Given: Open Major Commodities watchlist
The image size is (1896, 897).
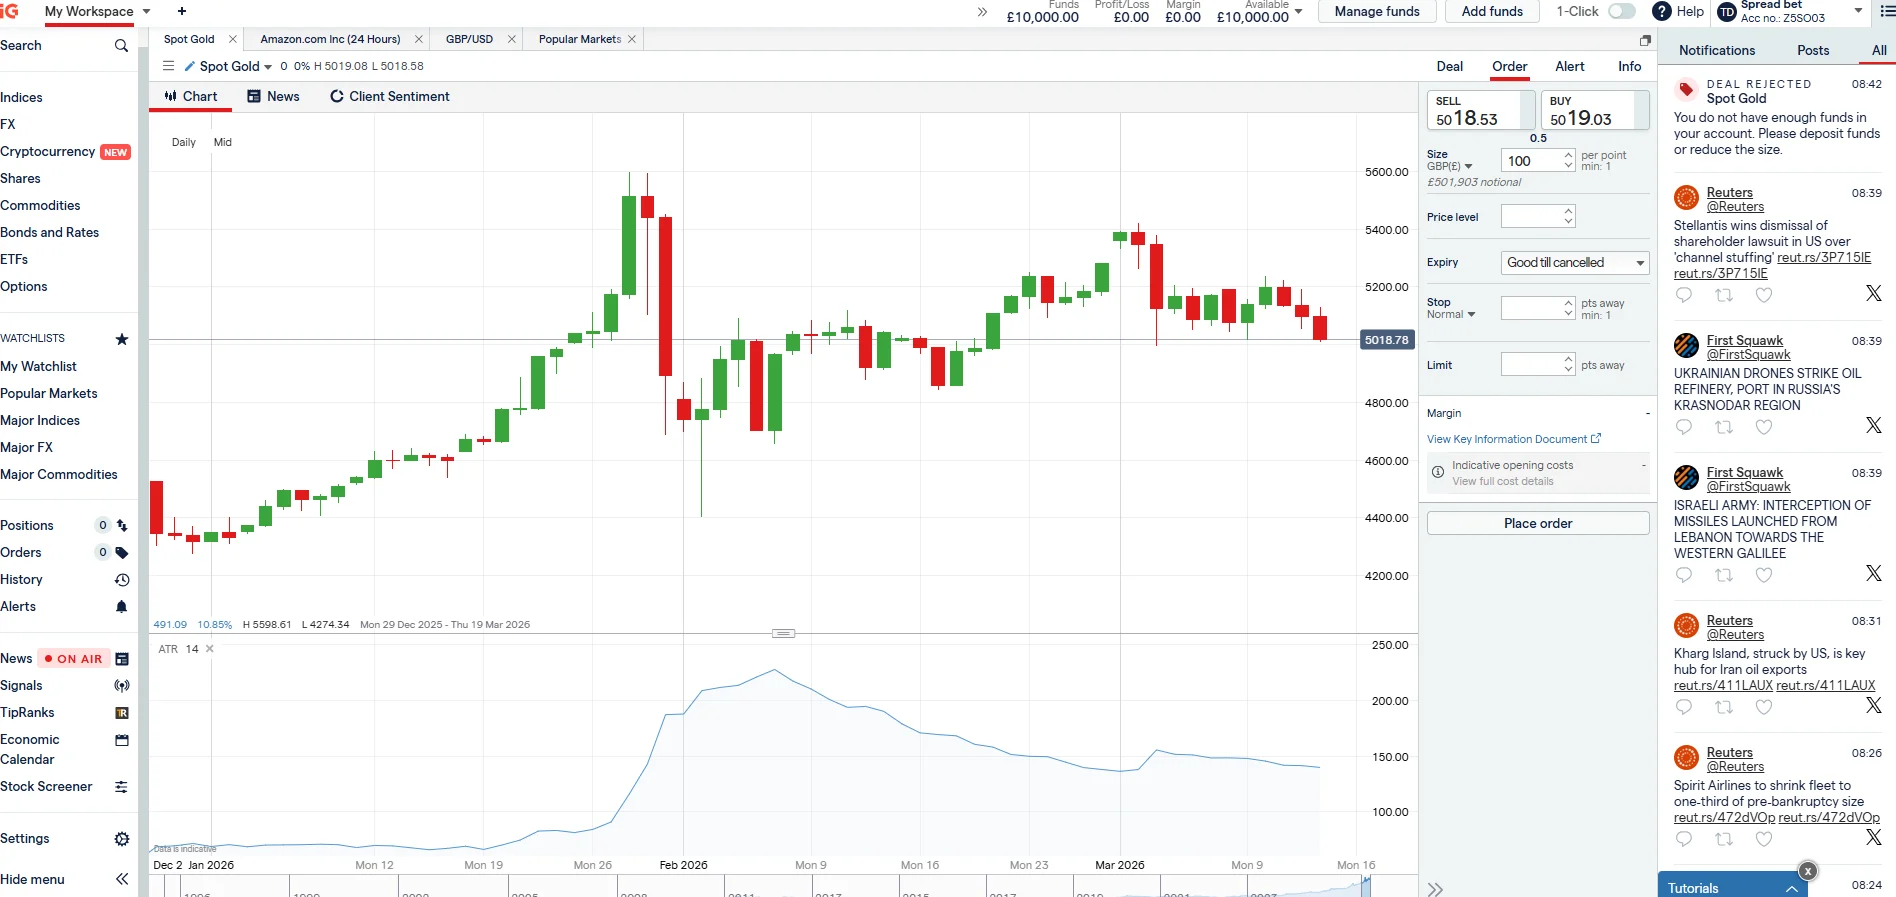Looking at the screenshot, I should (x=59, y=475).
